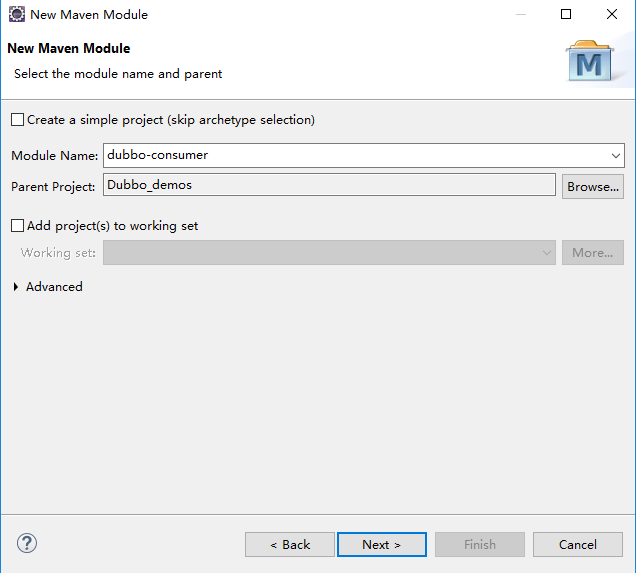Expand the Advanced section
Viewport: 636px width, 573px height.
(16, 287)
